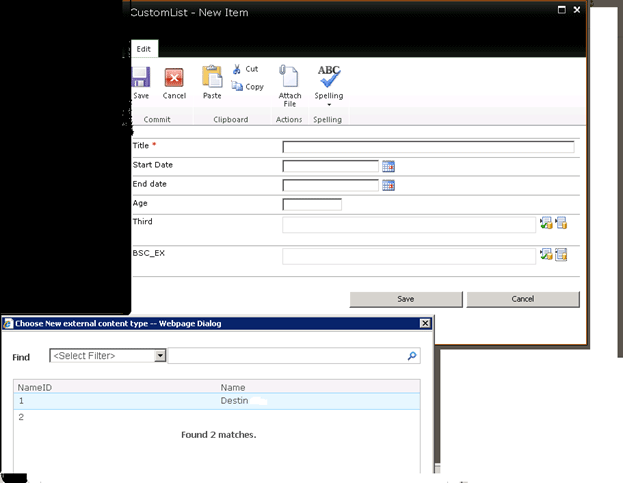This screenshot has height=483, width=623.
Task: Open the End date calendar picker
Action: (x=388, y=185)
